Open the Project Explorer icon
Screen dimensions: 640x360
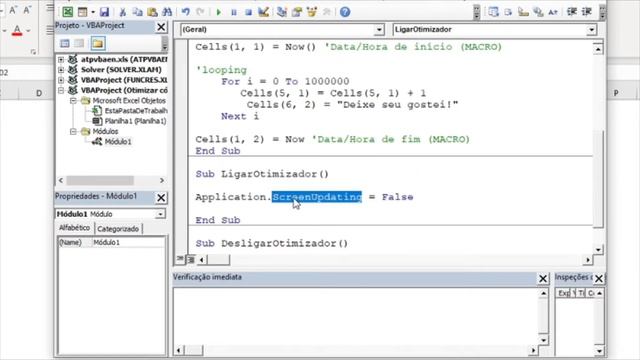pyautogui.click(x=282, y=12)
